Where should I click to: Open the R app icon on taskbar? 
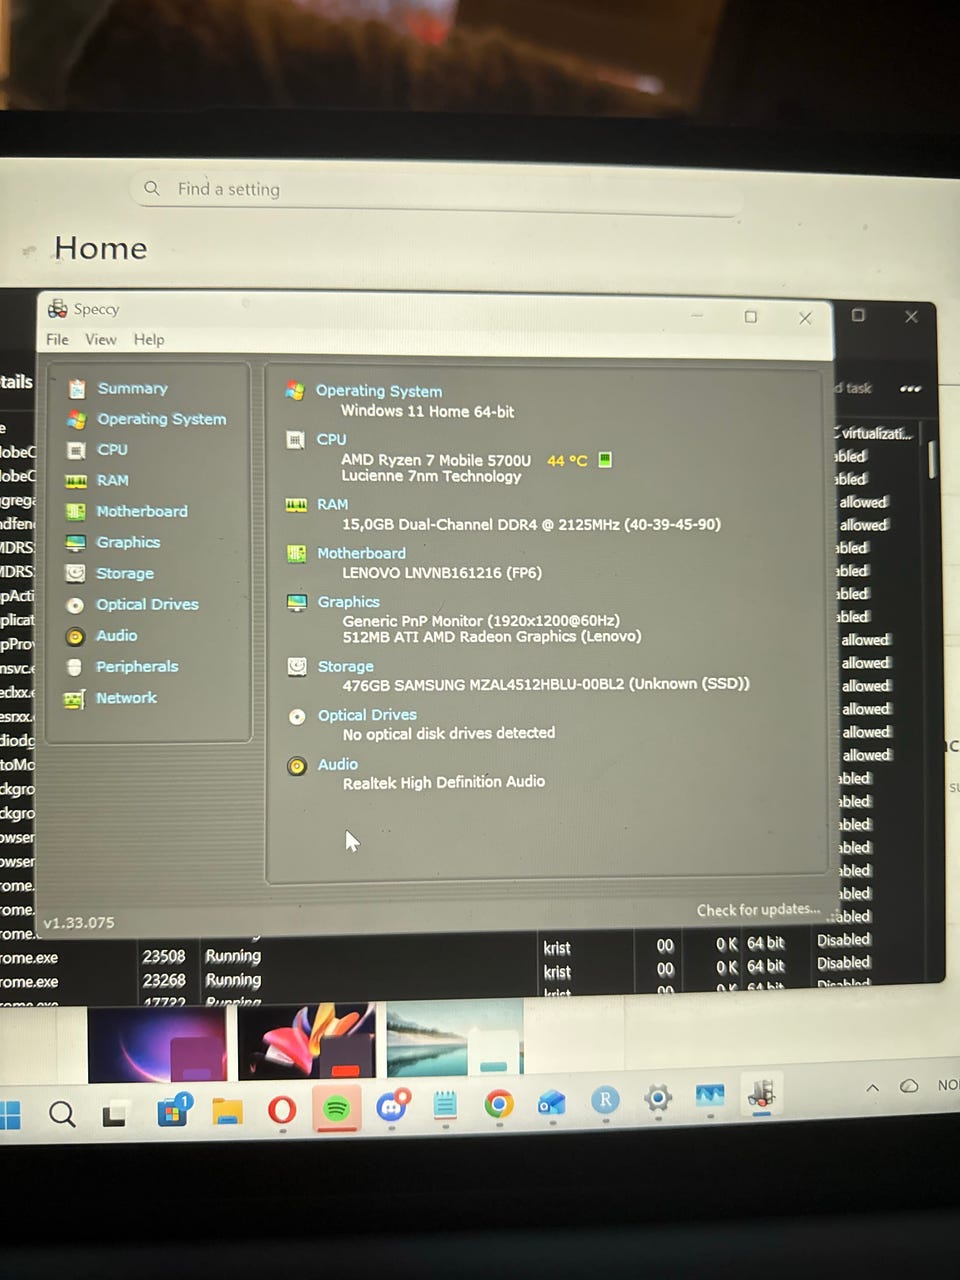[604, 1101]
